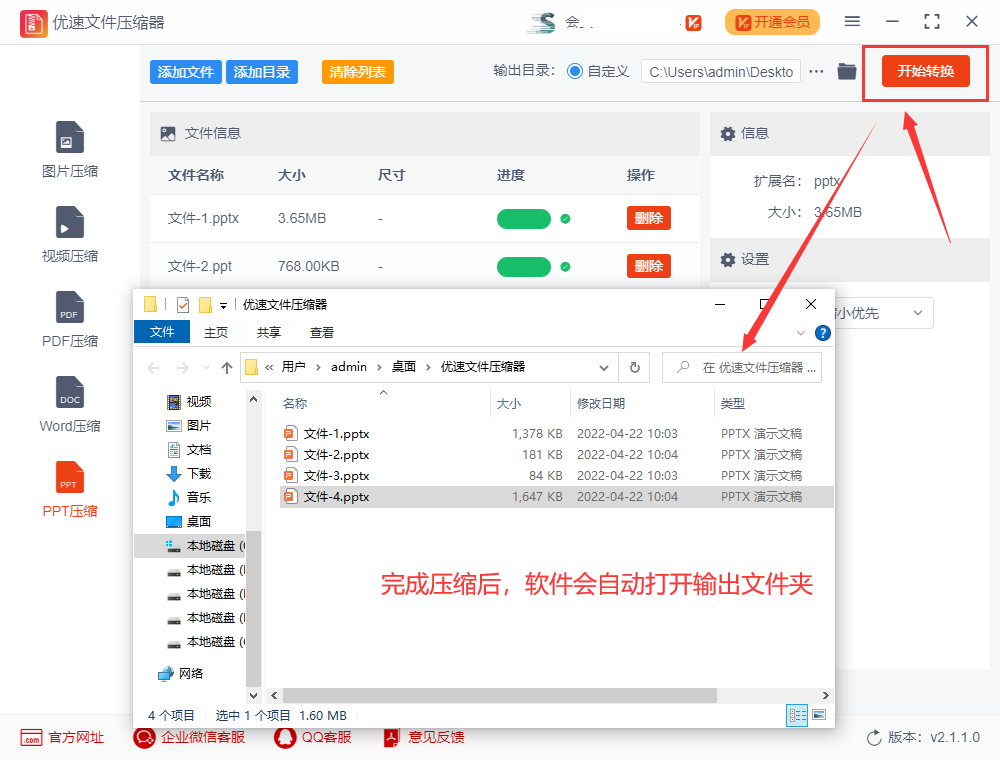Viewport: 1000px width, 760px height.
Task: Open the hamburger menu in title bar
Action: tap(852, 22)
